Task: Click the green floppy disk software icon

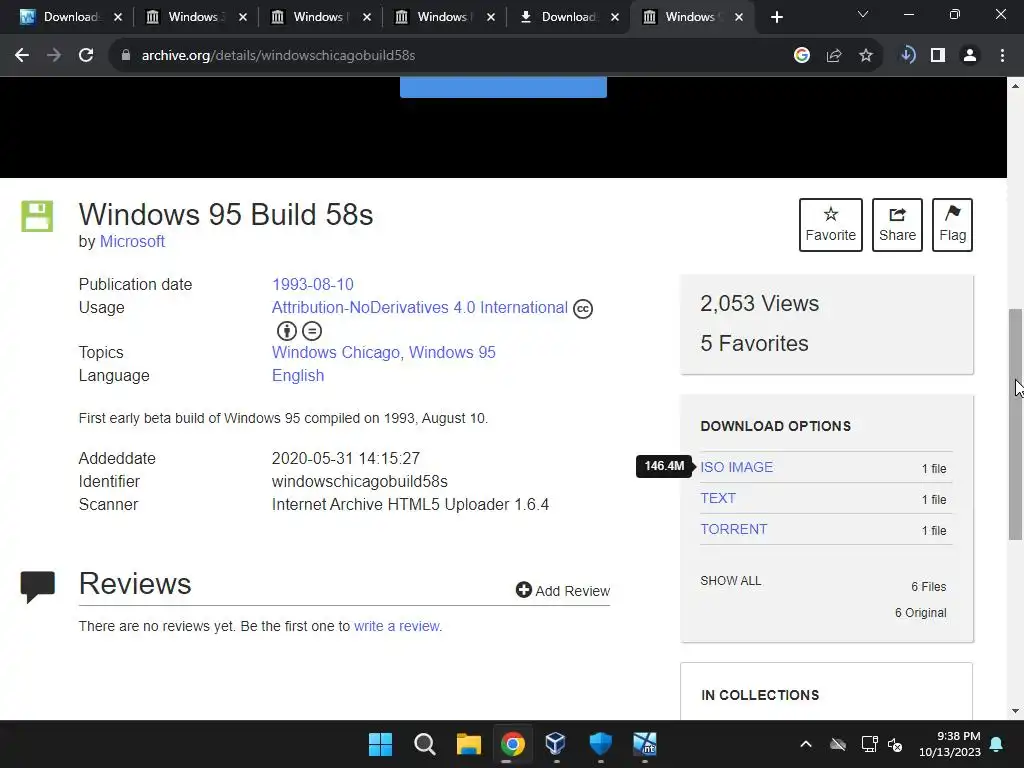Action: click(x=37, y=216)
